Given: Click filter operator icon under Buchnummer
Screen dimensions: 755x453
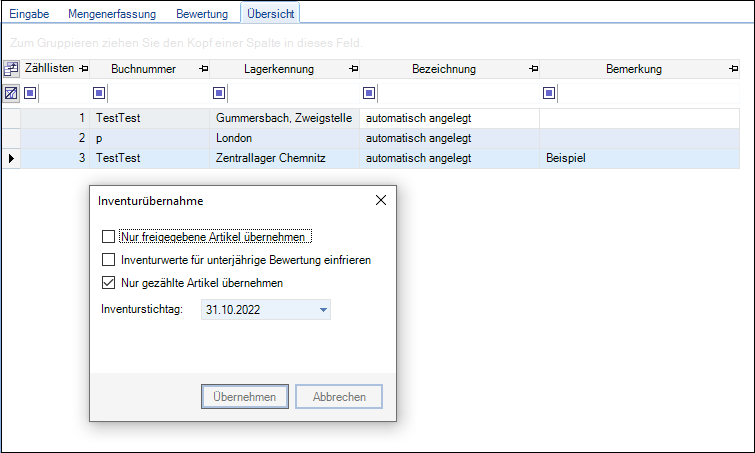Looking at the screenshot, I should [x=99, y=93].
